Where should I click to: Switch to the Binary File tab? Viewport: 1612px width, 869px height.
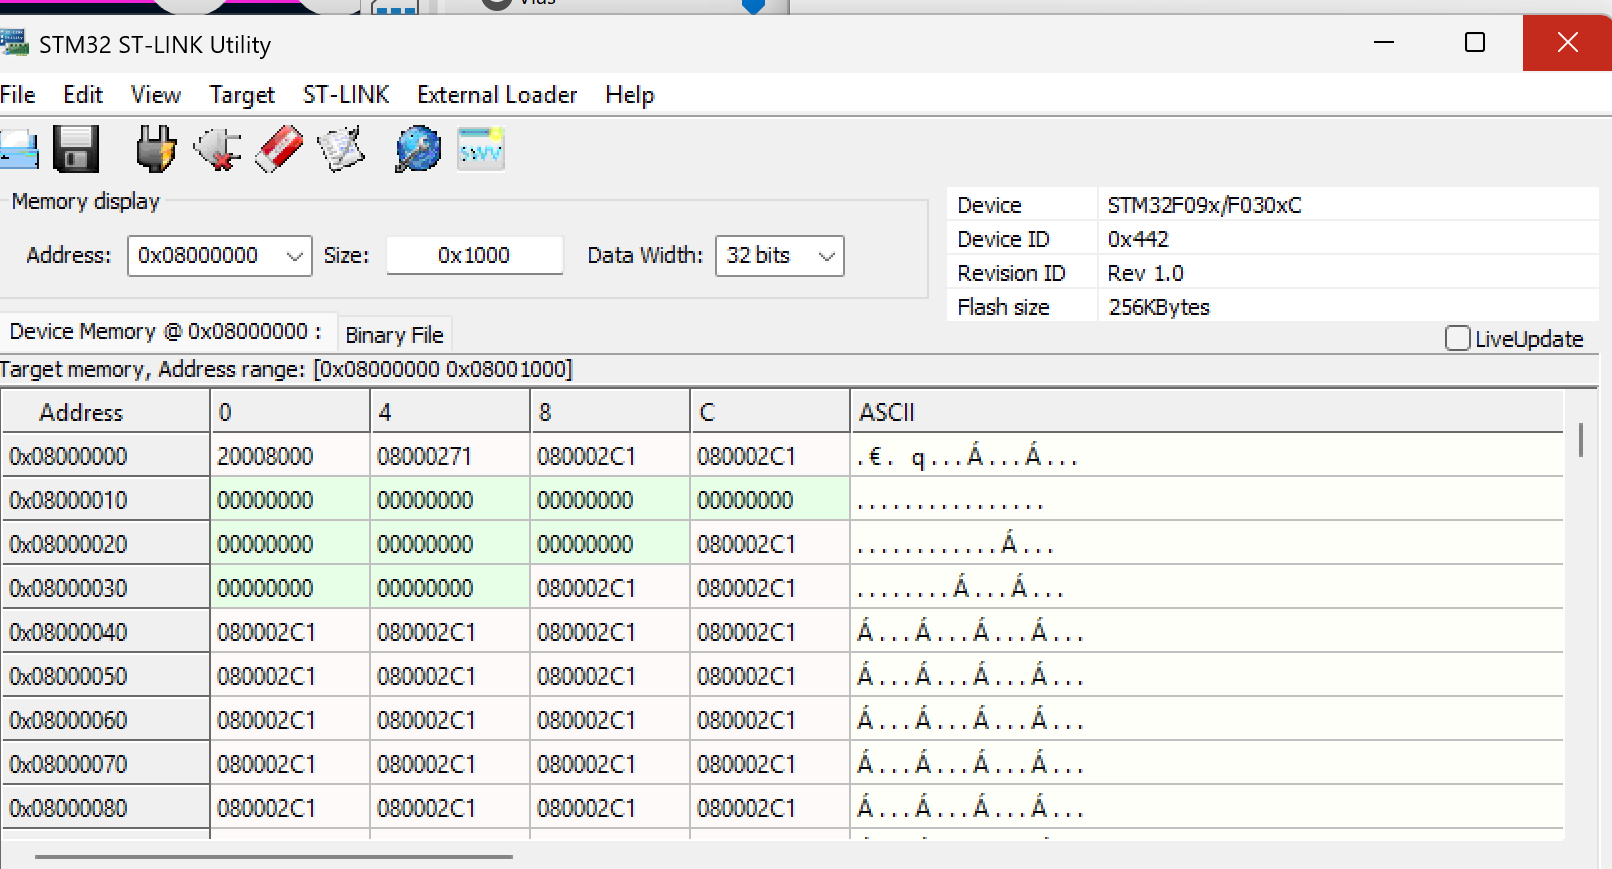[x=394, y=335]
